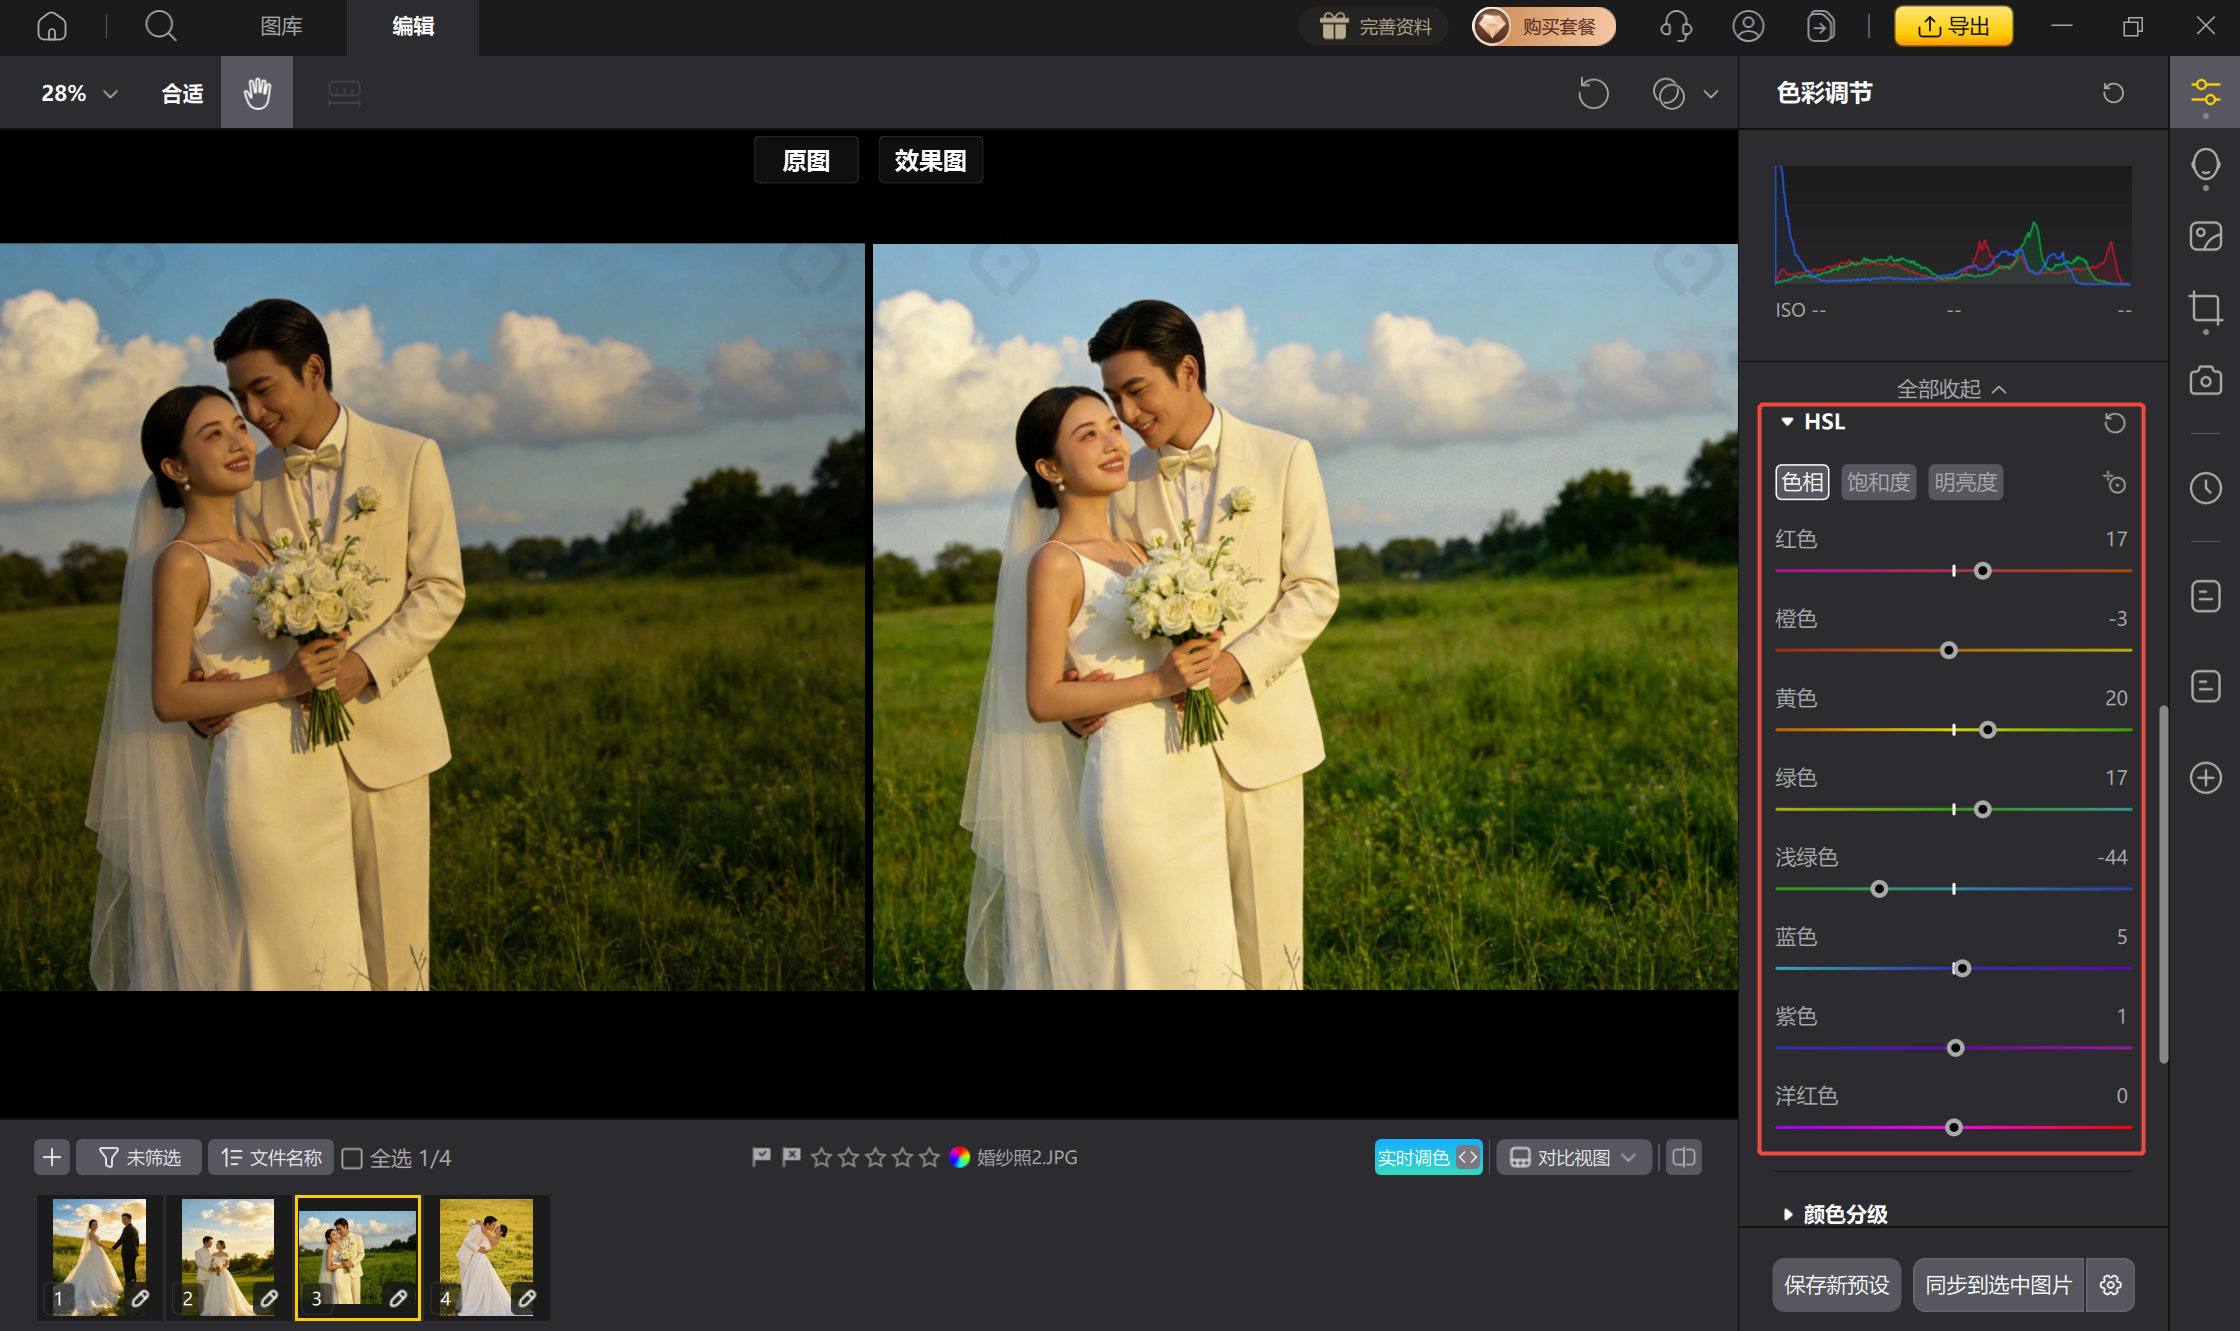2240x1331 pixels.
Task: Click the 导出 export button
Action: (1953, 26)
